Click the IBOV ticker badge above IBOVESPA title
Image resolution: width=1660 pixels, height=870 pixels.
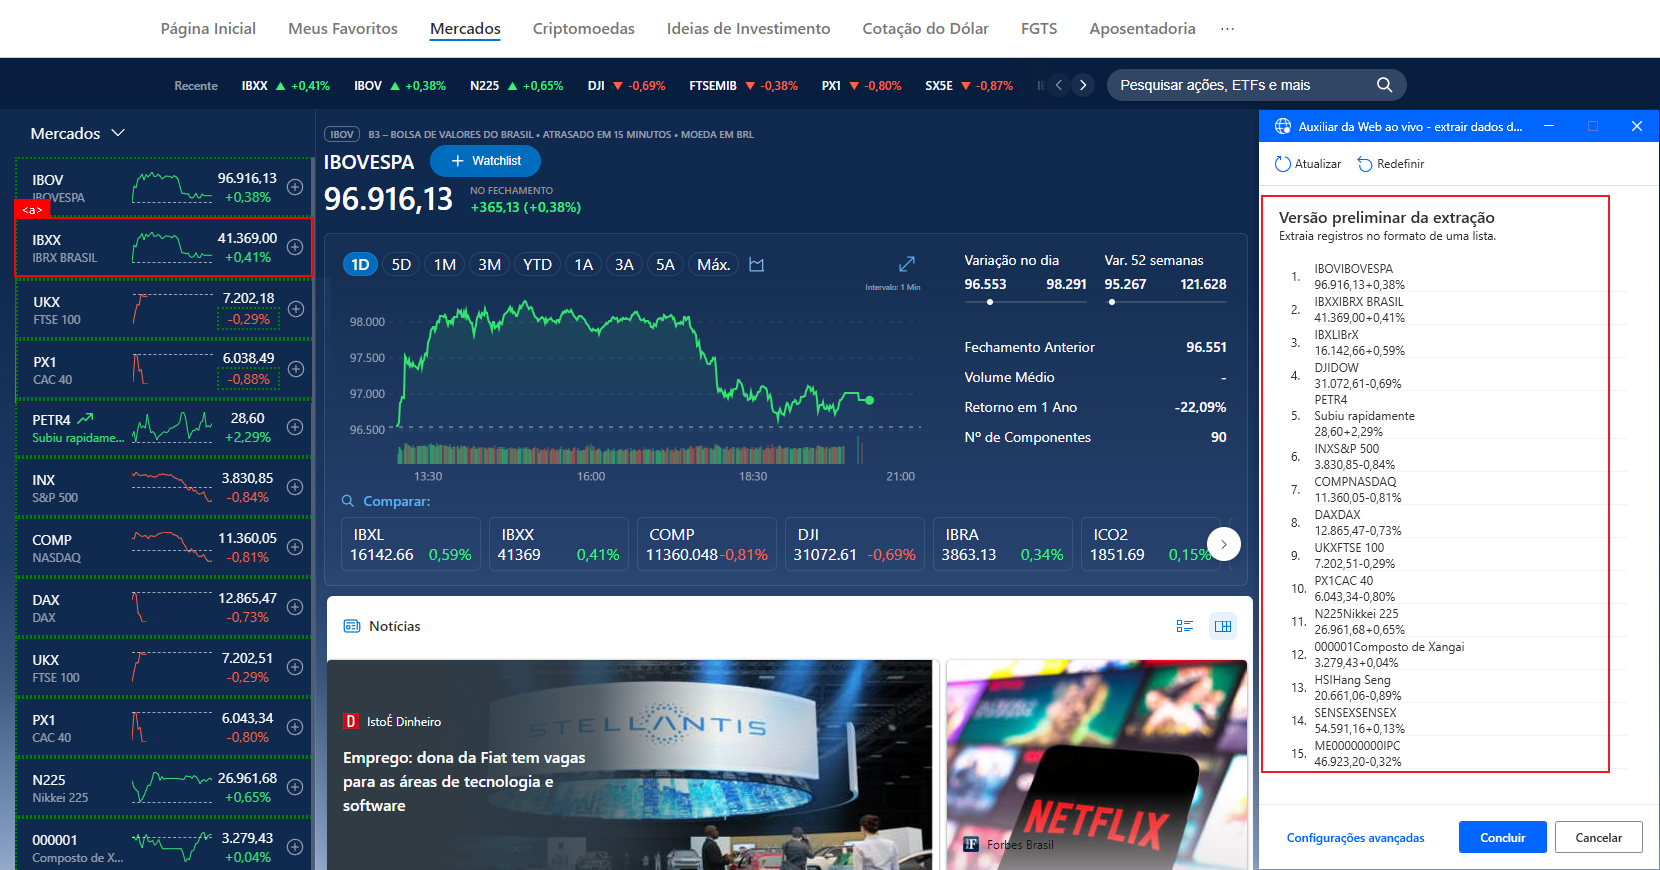(x=342, y=134)
